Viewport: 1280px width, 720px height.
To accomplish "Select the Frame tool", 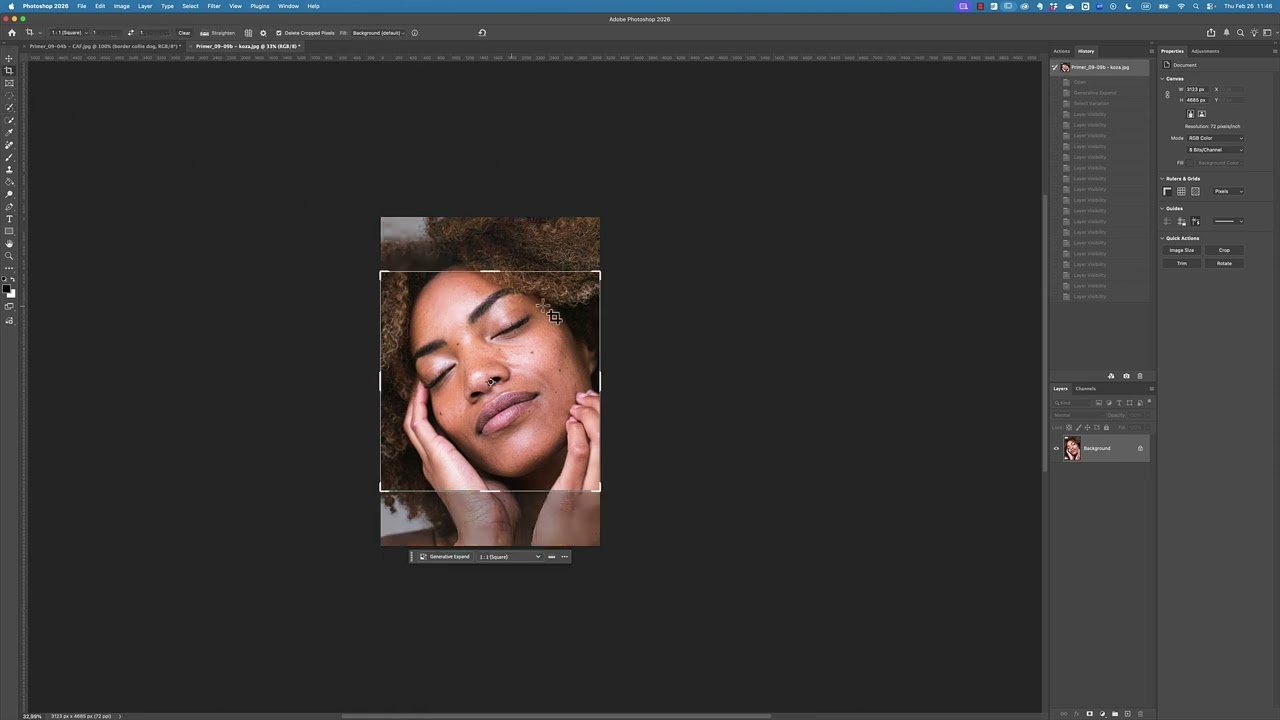I will [x=9, y=83].
